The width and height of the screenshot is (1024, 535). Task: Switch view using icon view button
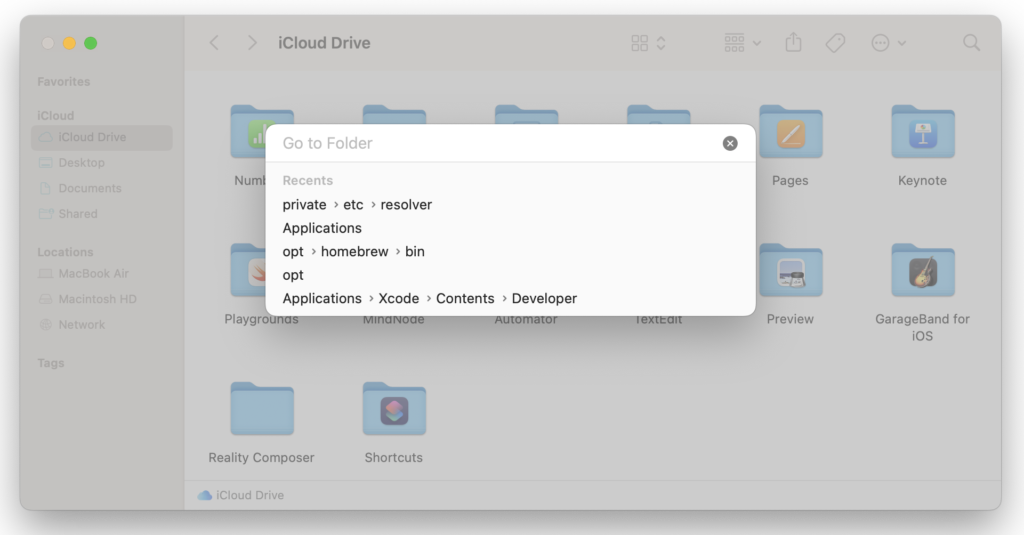648,43
